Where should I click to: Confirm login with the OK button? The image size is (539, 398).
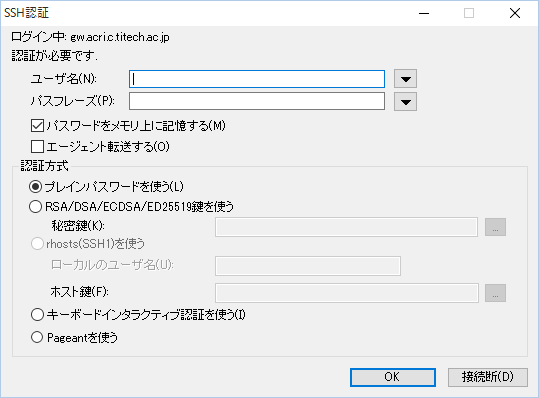click(393, 377)
